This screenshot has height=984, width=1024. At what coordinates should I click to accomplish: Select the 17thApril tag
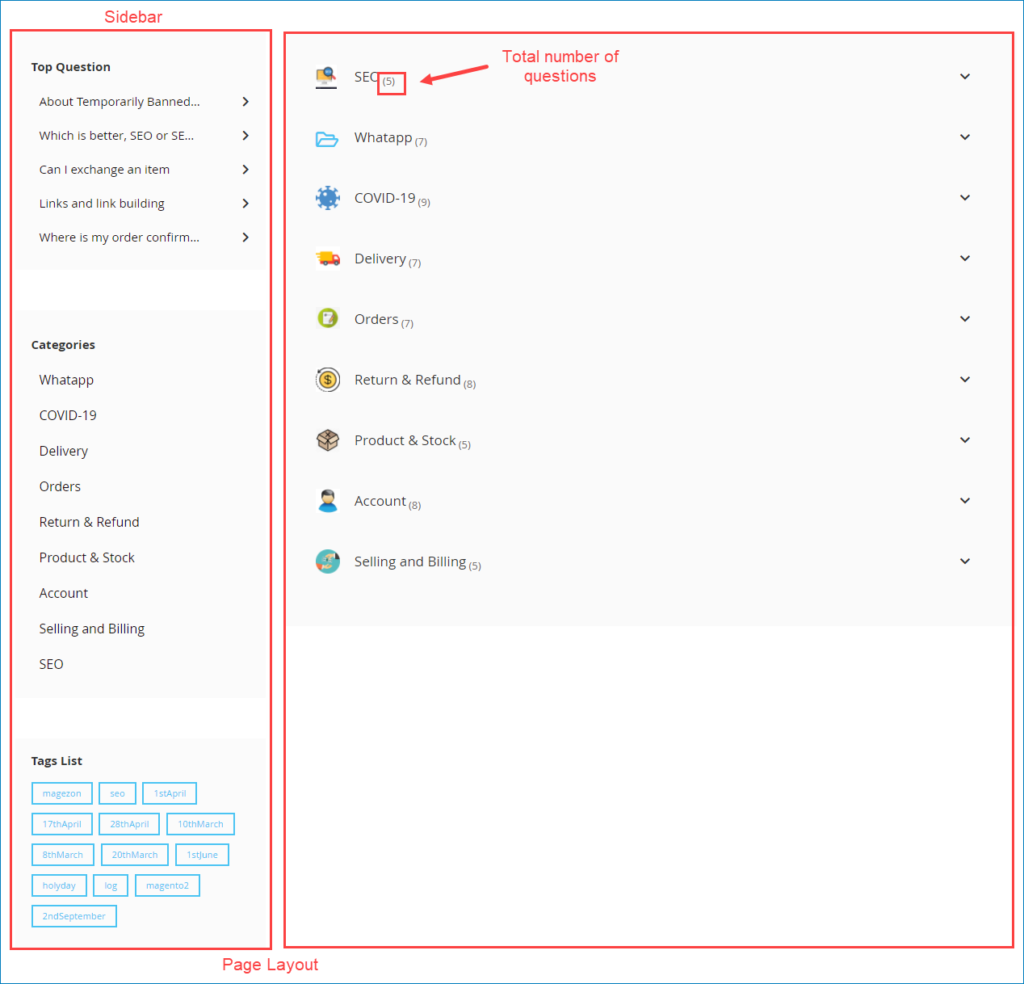click(x=62, y=824)
